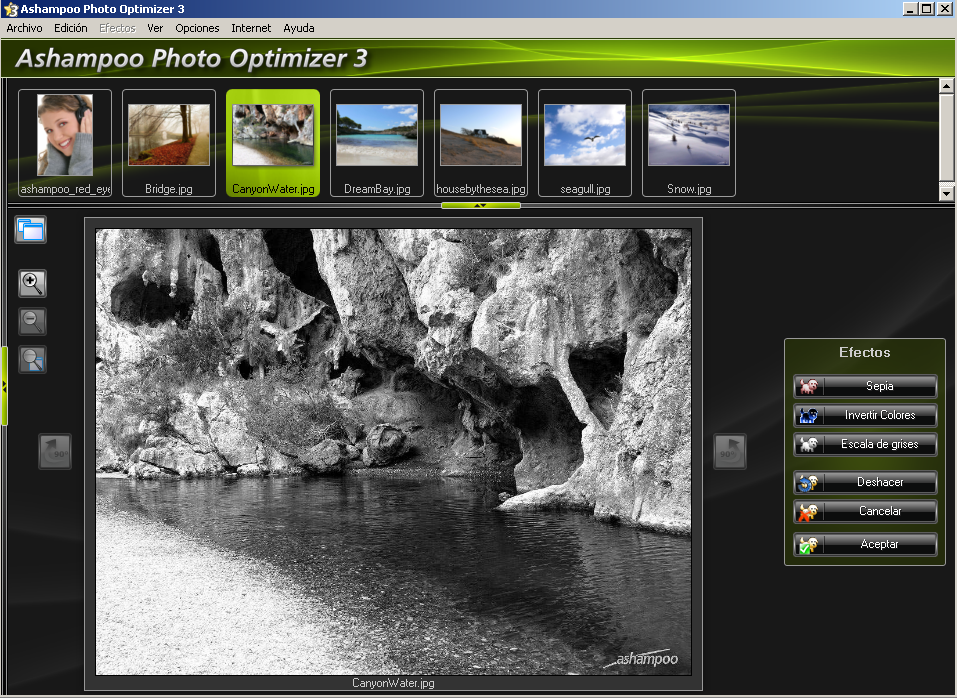Collapse the thumbnail strip with green handle

(481, 206)
